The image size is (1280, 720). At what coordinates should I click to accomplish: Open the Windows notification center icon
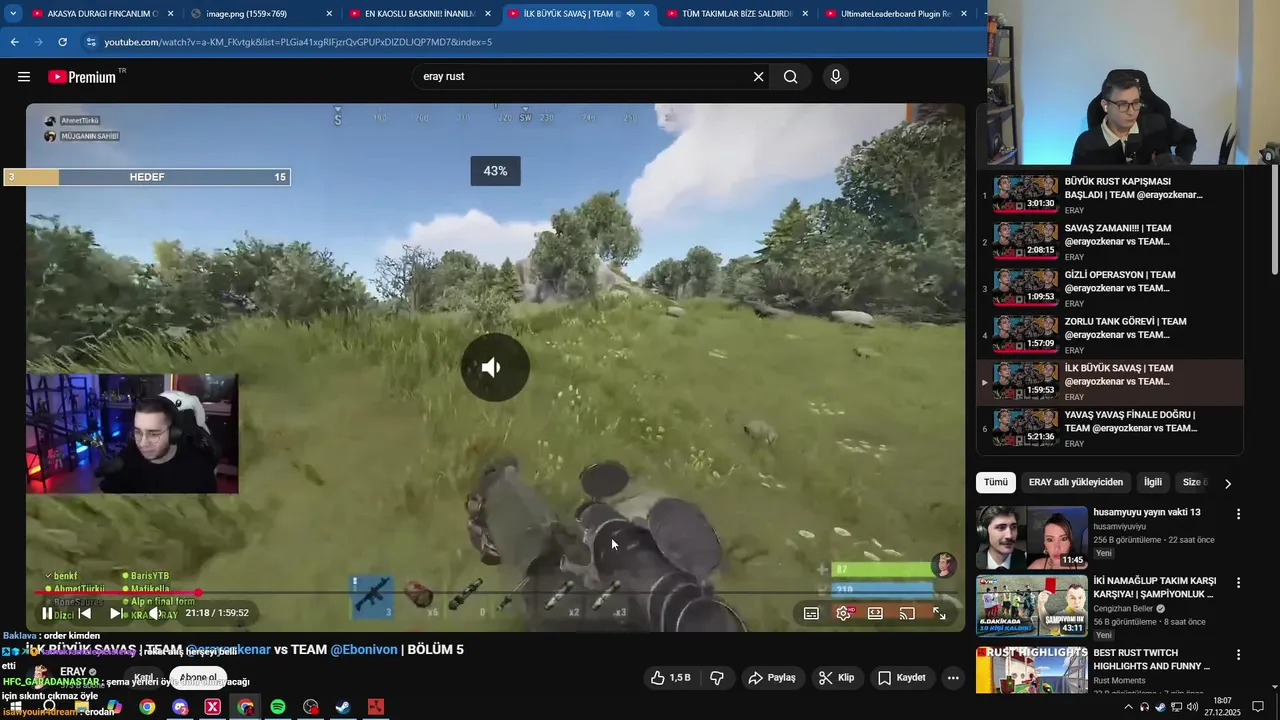pyautogui.click(x=1258, y=707)
